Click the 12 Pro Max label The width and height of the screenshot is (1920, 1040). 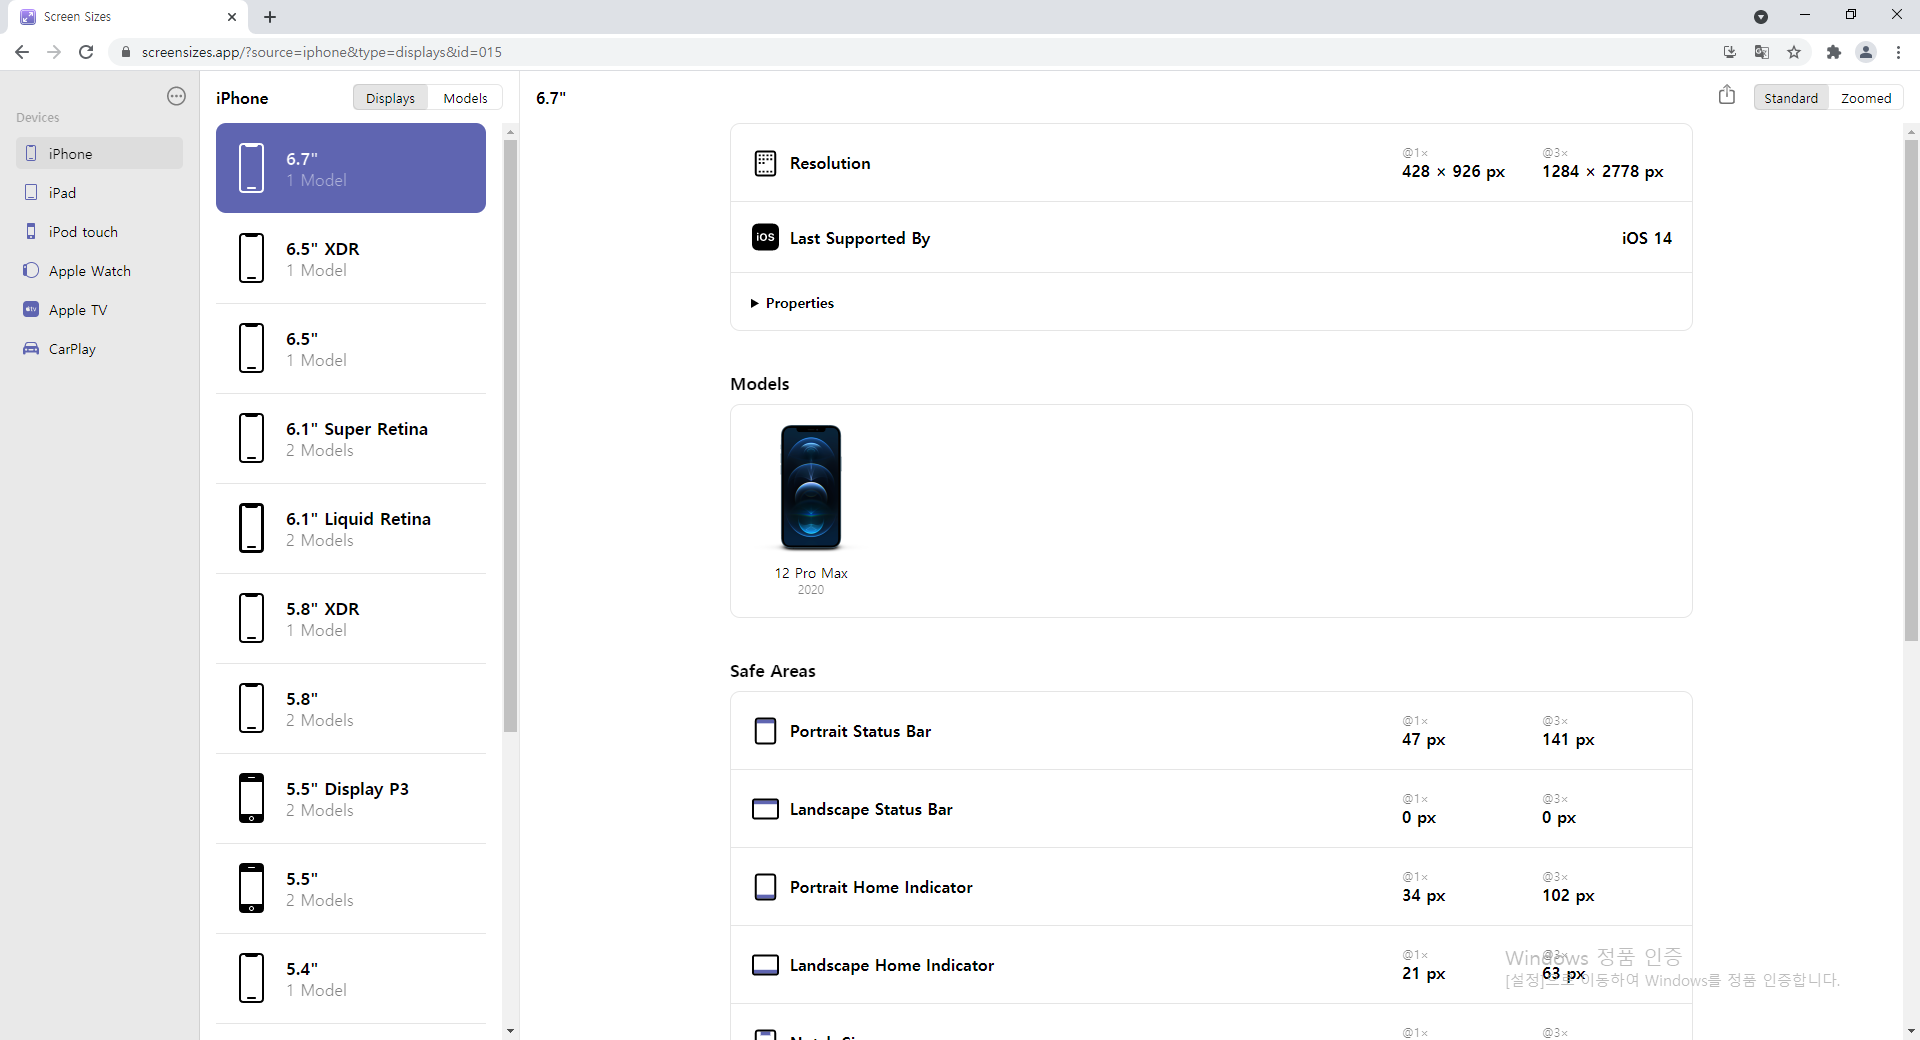811,573
